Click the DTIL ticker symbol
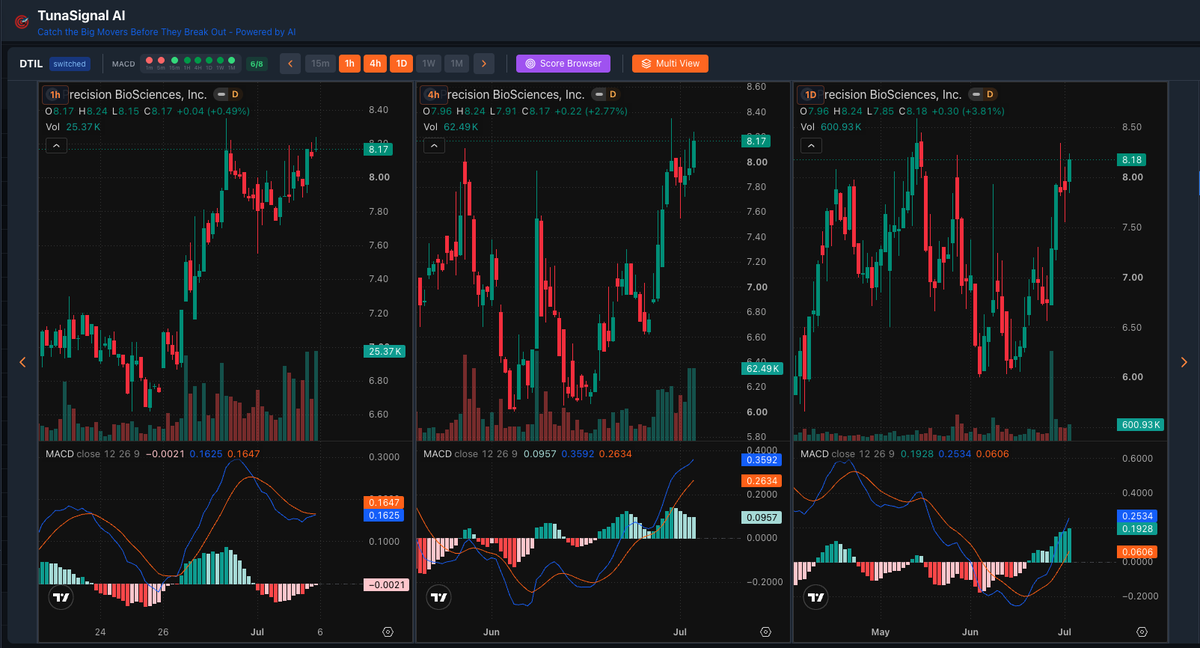This screenshot has width=1200, height=648. tap(31, 64)
